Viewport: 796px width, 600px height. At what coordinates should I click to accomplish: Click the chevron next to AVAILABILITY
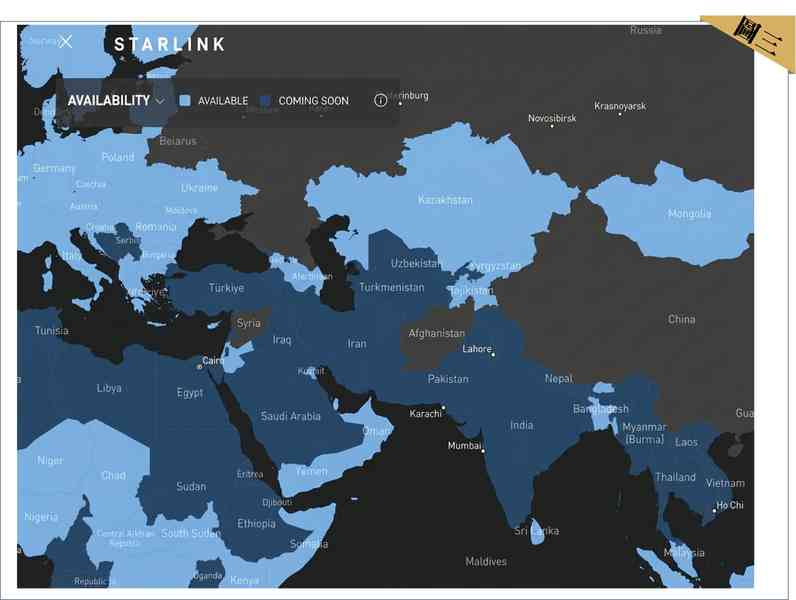coord(160,101)
